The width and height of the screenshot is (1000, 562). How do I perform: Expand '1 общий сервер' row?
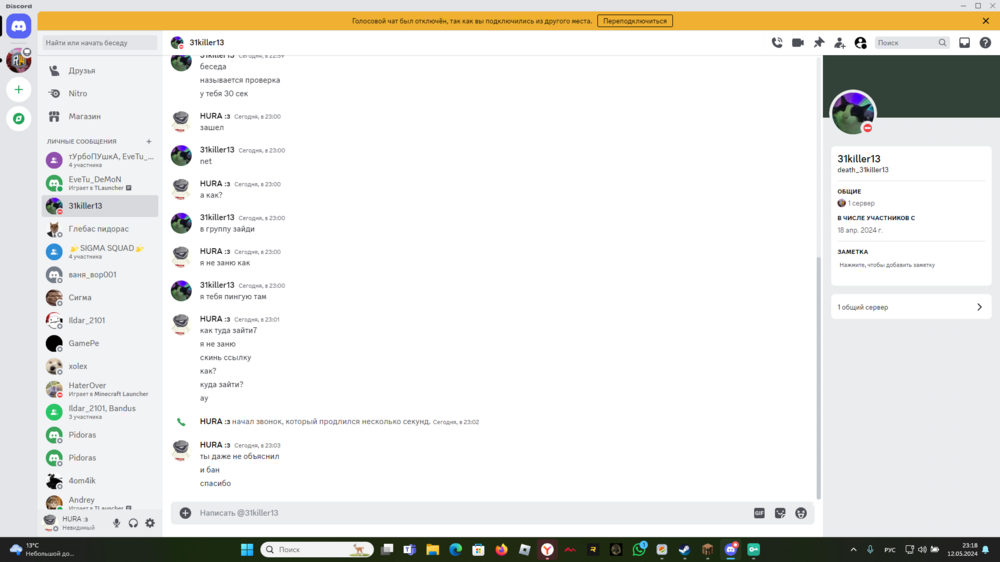(911, 307)
